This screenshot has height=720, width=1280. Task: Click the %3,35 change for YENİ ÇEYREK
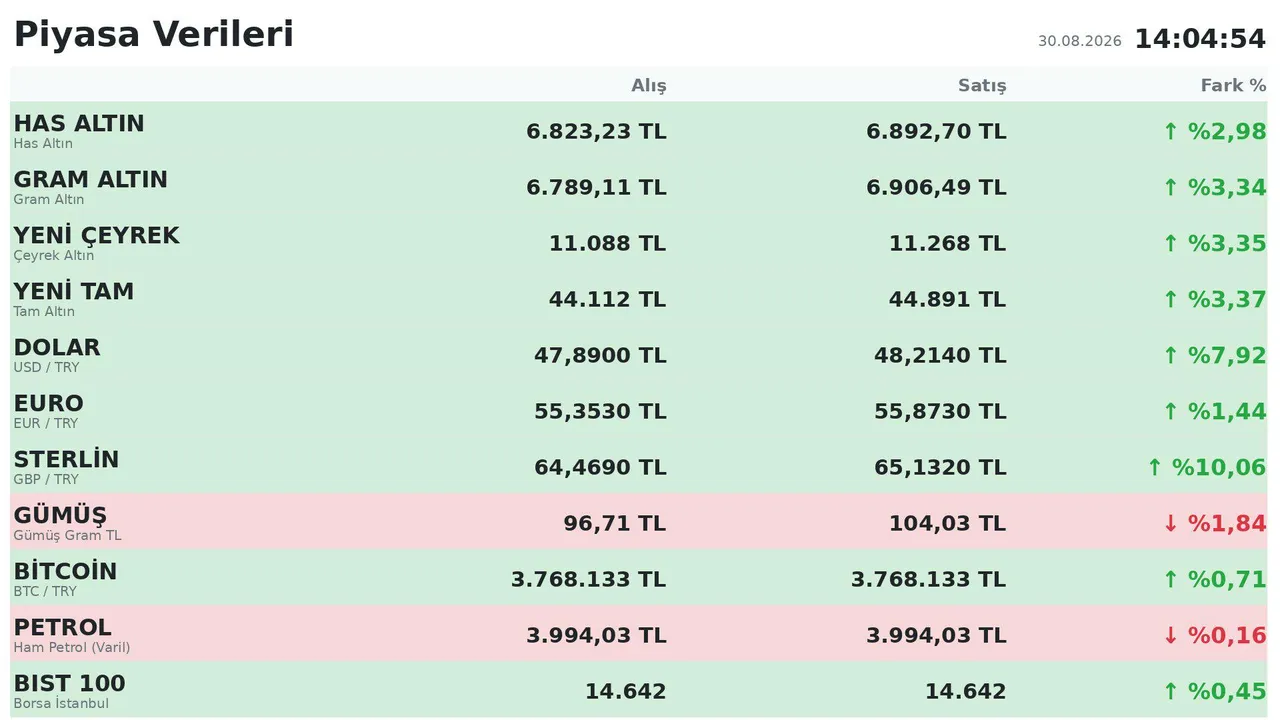pos(1214,243)
